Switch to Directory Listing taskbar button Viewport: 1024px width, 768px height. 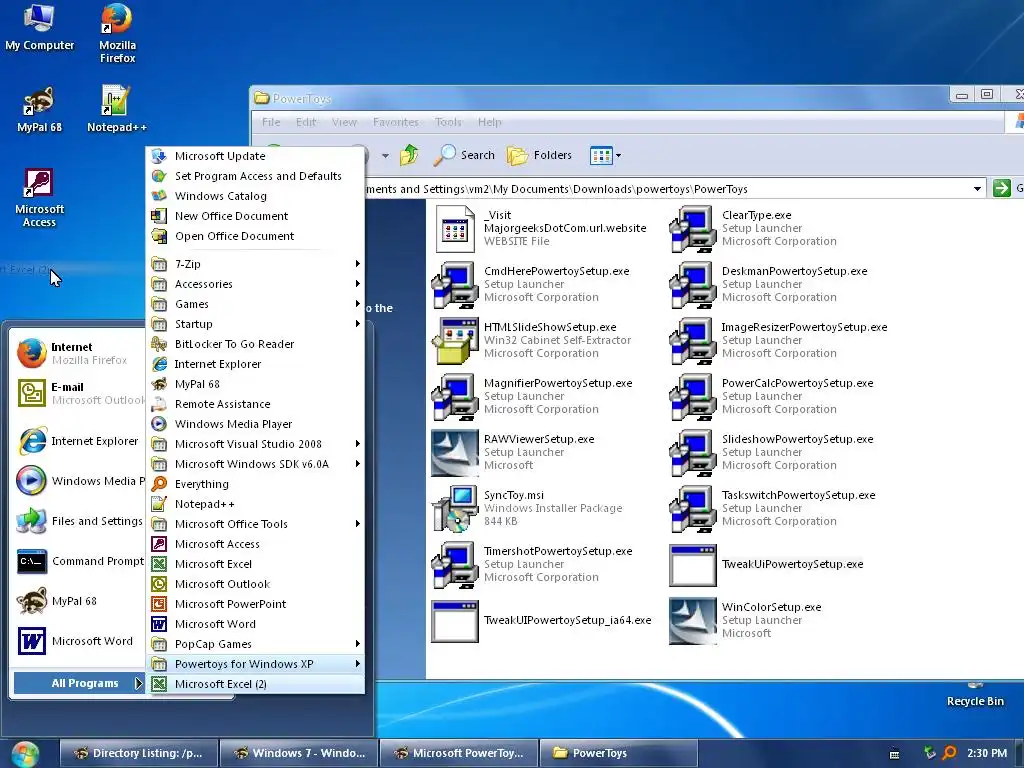click(138, 753)
